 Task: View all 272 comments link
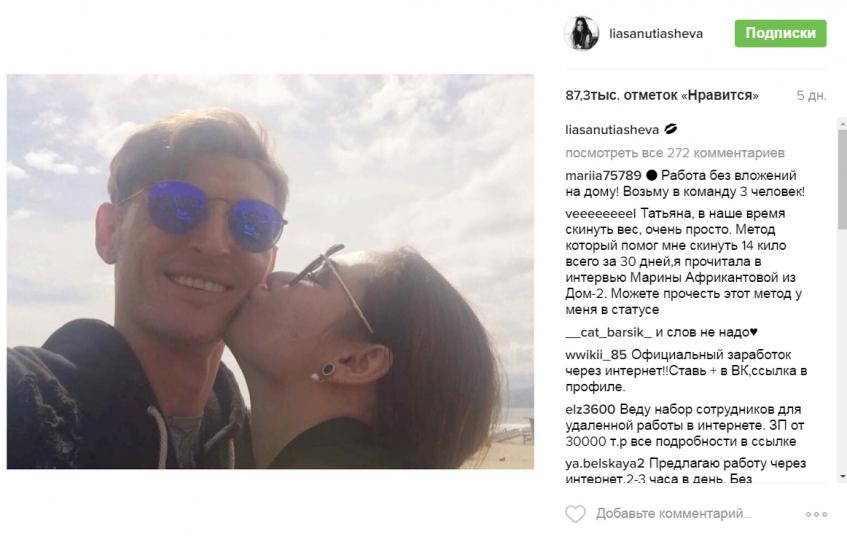tap(675, 153)
